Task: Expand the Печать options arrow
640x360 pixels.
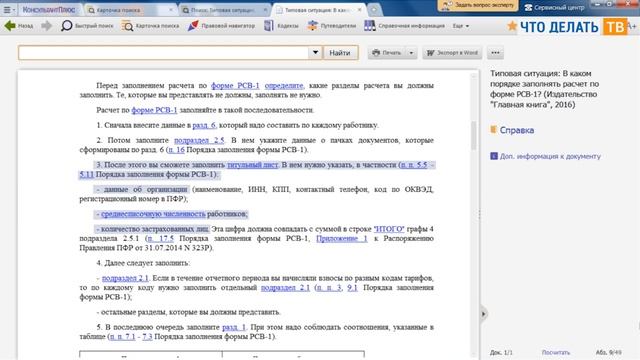Action: click(x=411, y=53)
